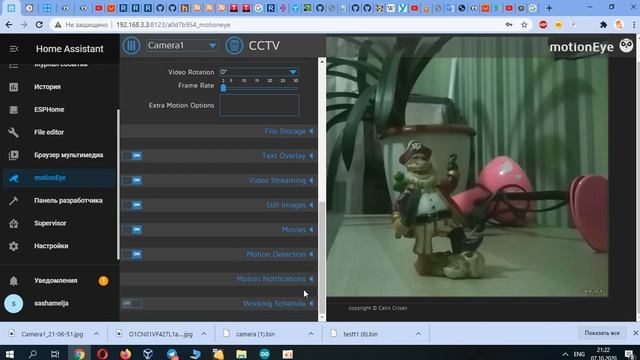Open a new browser tab
The image size is (640, 360).
tap(549, 8)
